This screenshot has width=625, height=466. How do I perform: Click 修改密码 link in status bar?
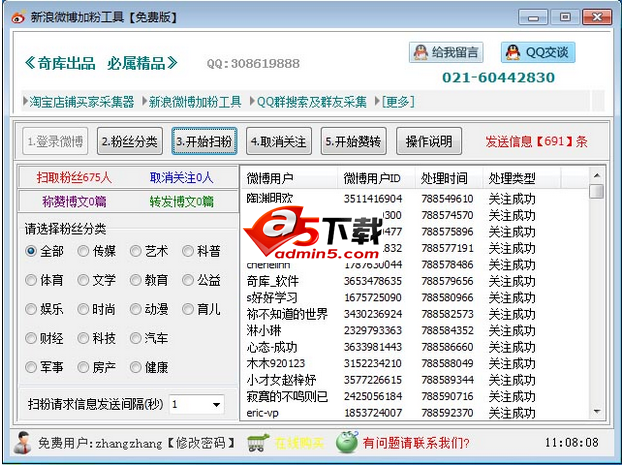(x=201, y=443)
